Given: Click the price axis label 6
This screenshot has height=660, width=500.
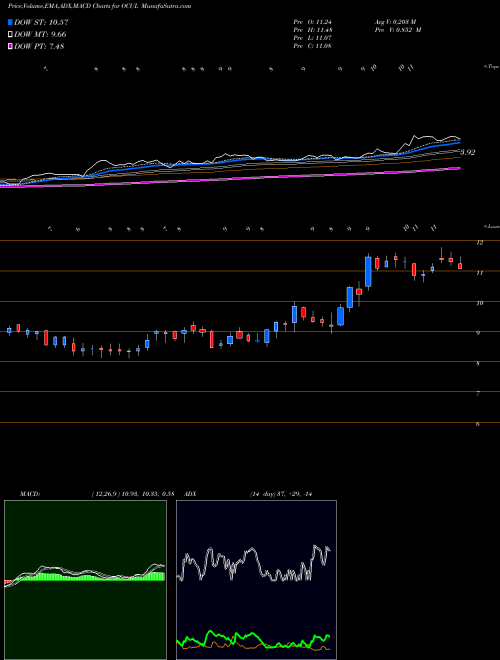Looking at the screenshot, I should tap(478, 424).
